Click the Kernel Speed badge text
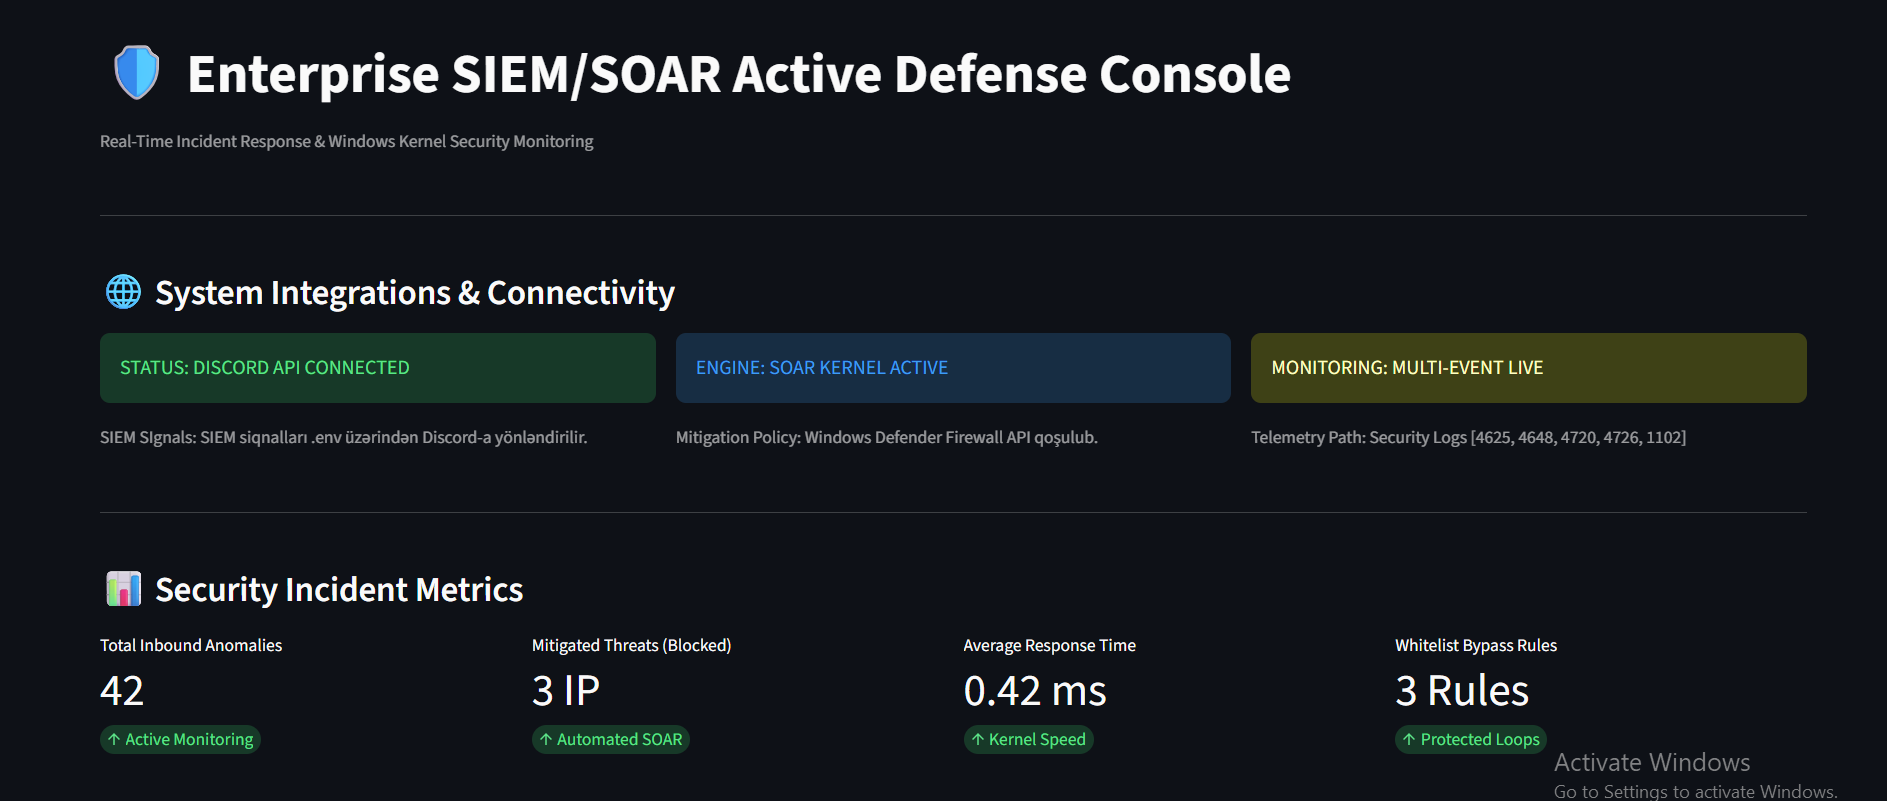 [x=1037, y=740]
